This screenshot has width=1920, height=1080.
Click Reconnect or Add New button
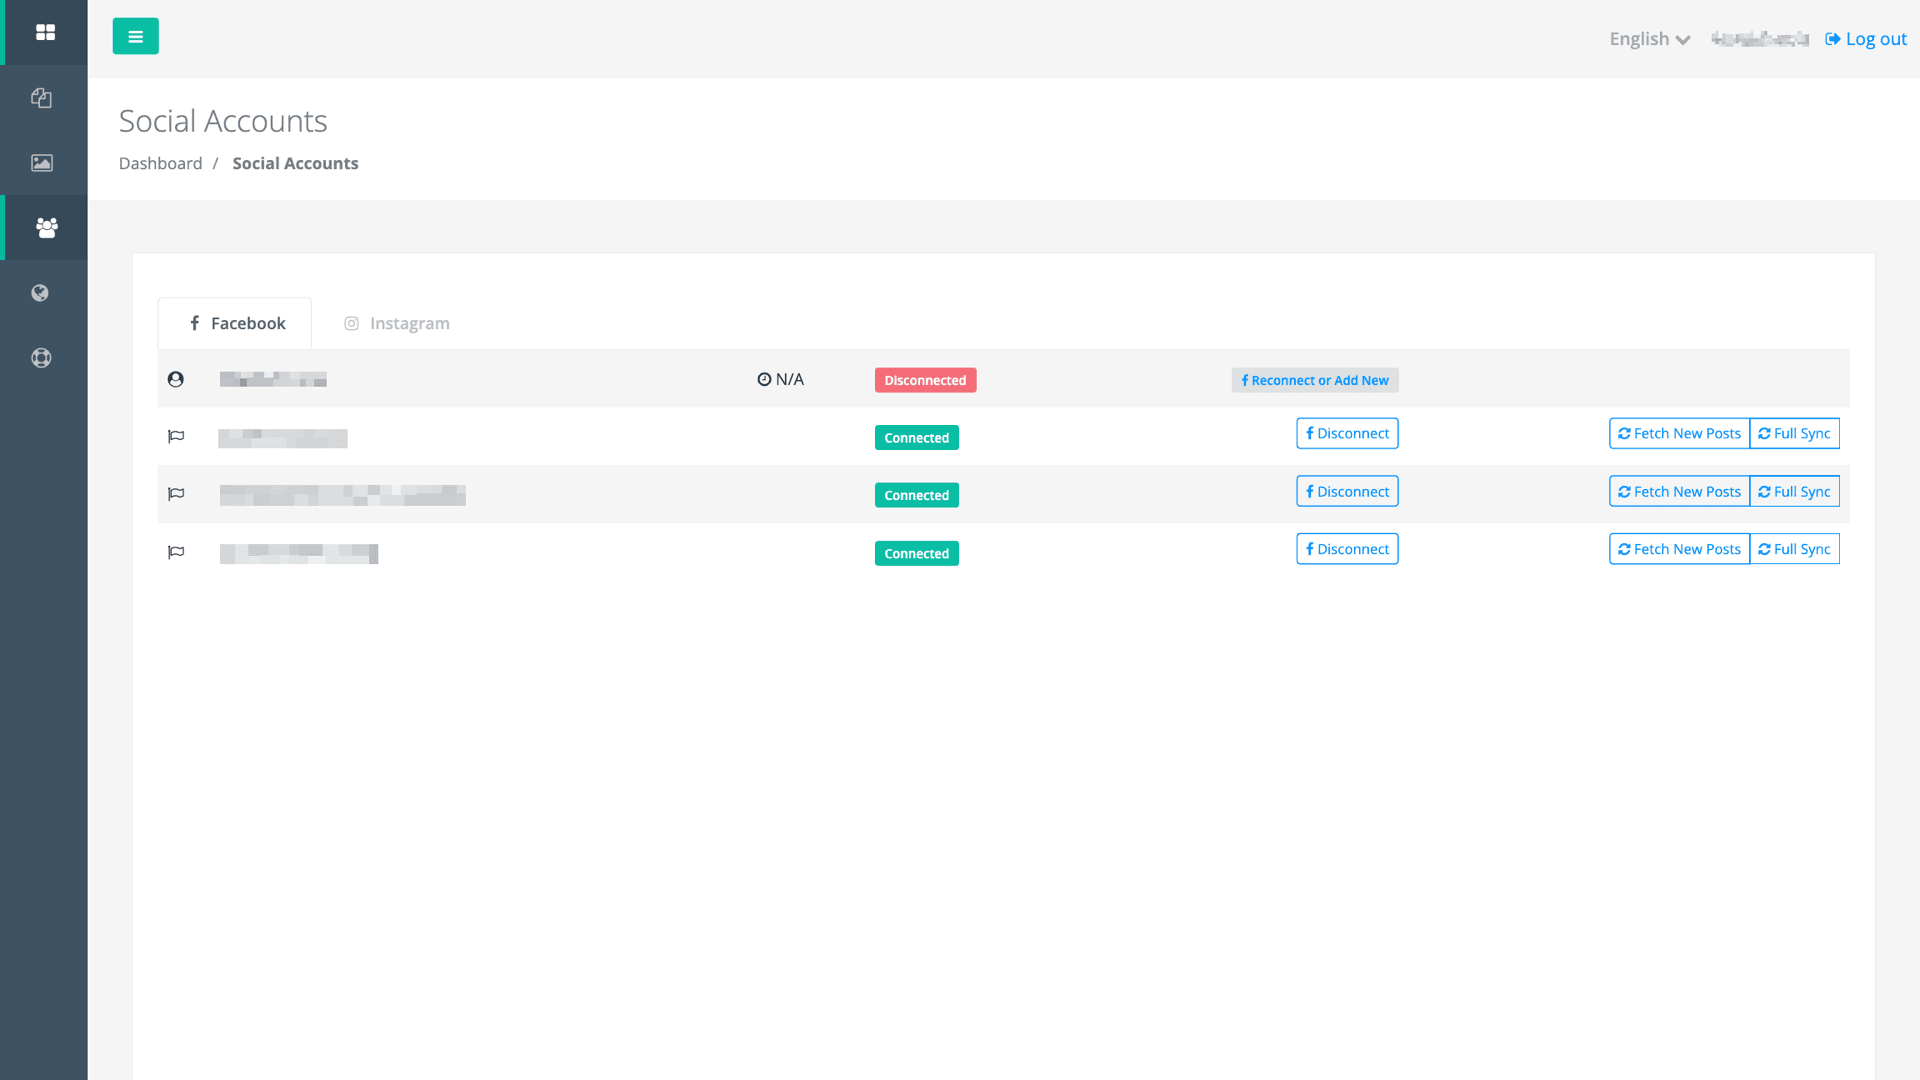click(1314, 381)
